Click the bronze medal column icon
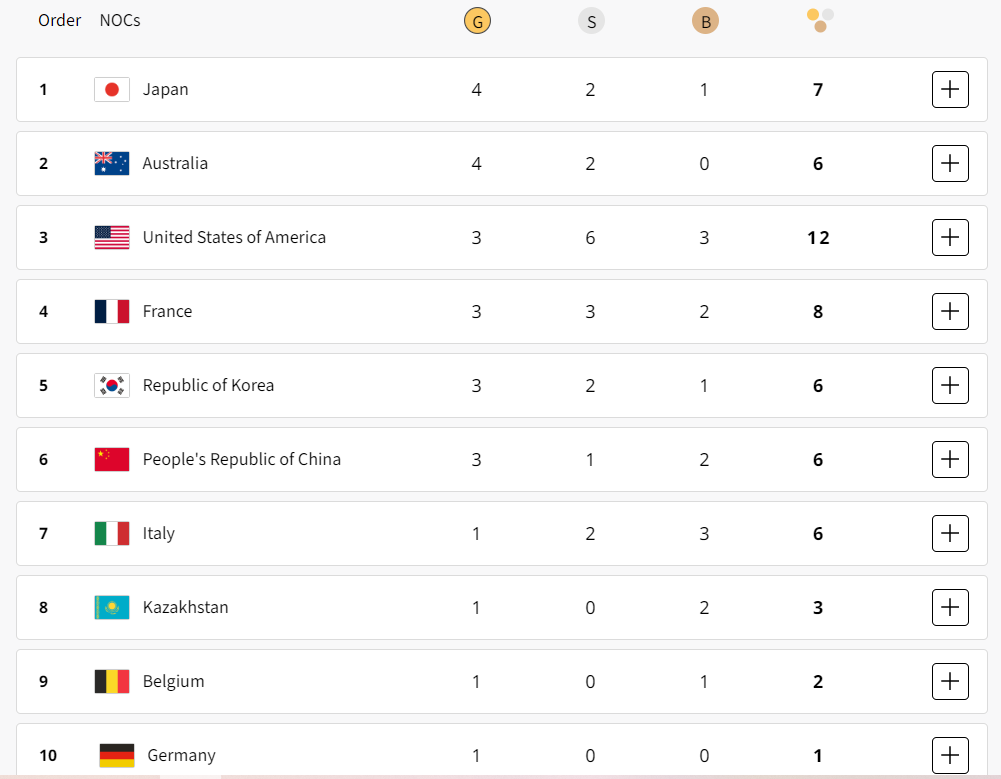 pyautogui.click(x=705, y=20)
